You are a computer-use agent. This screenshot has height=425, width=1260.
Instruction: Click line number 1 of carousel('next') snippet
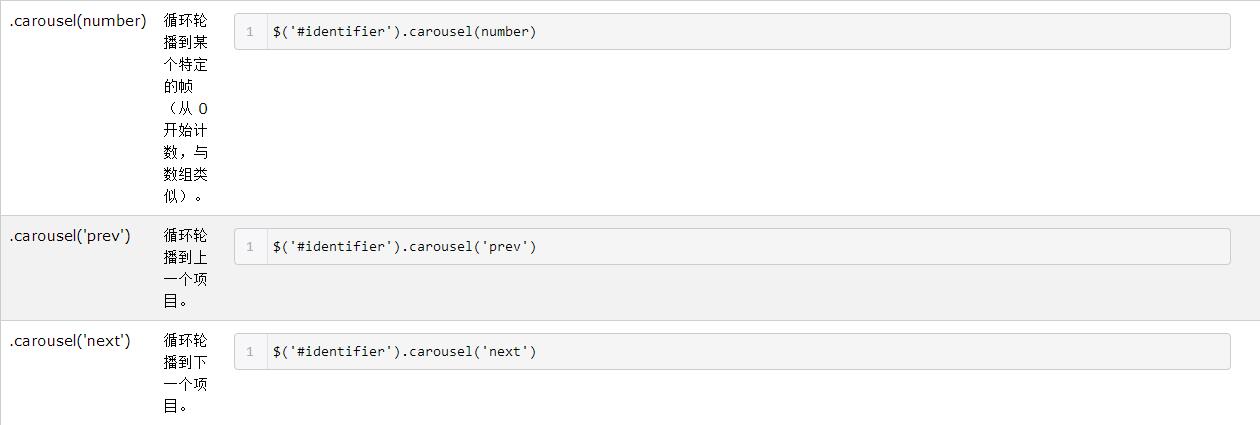(x=250, y=352)
